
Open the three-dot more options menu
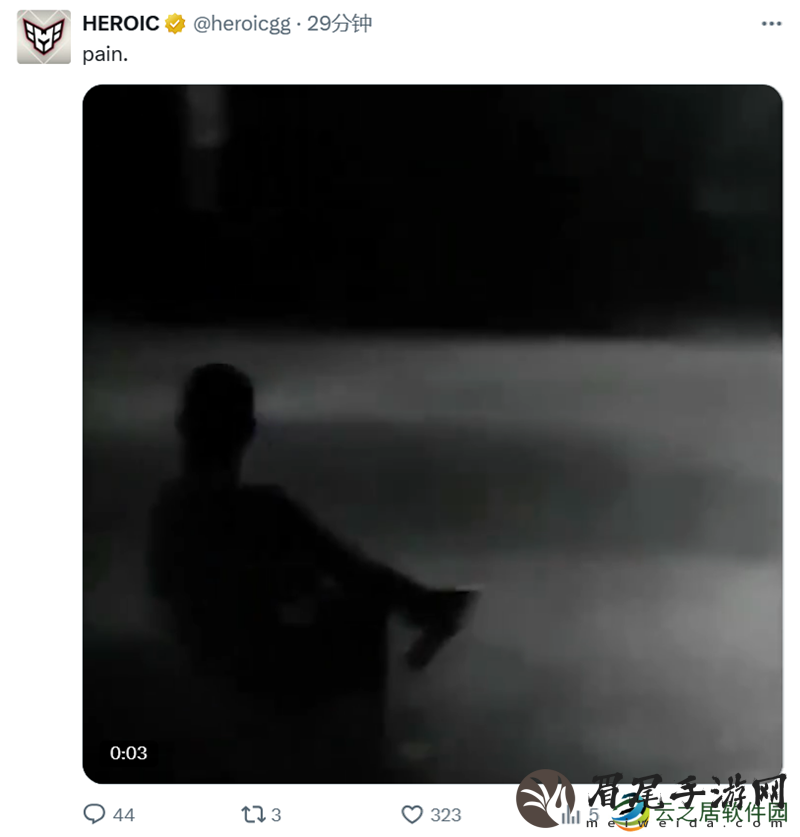771,23
